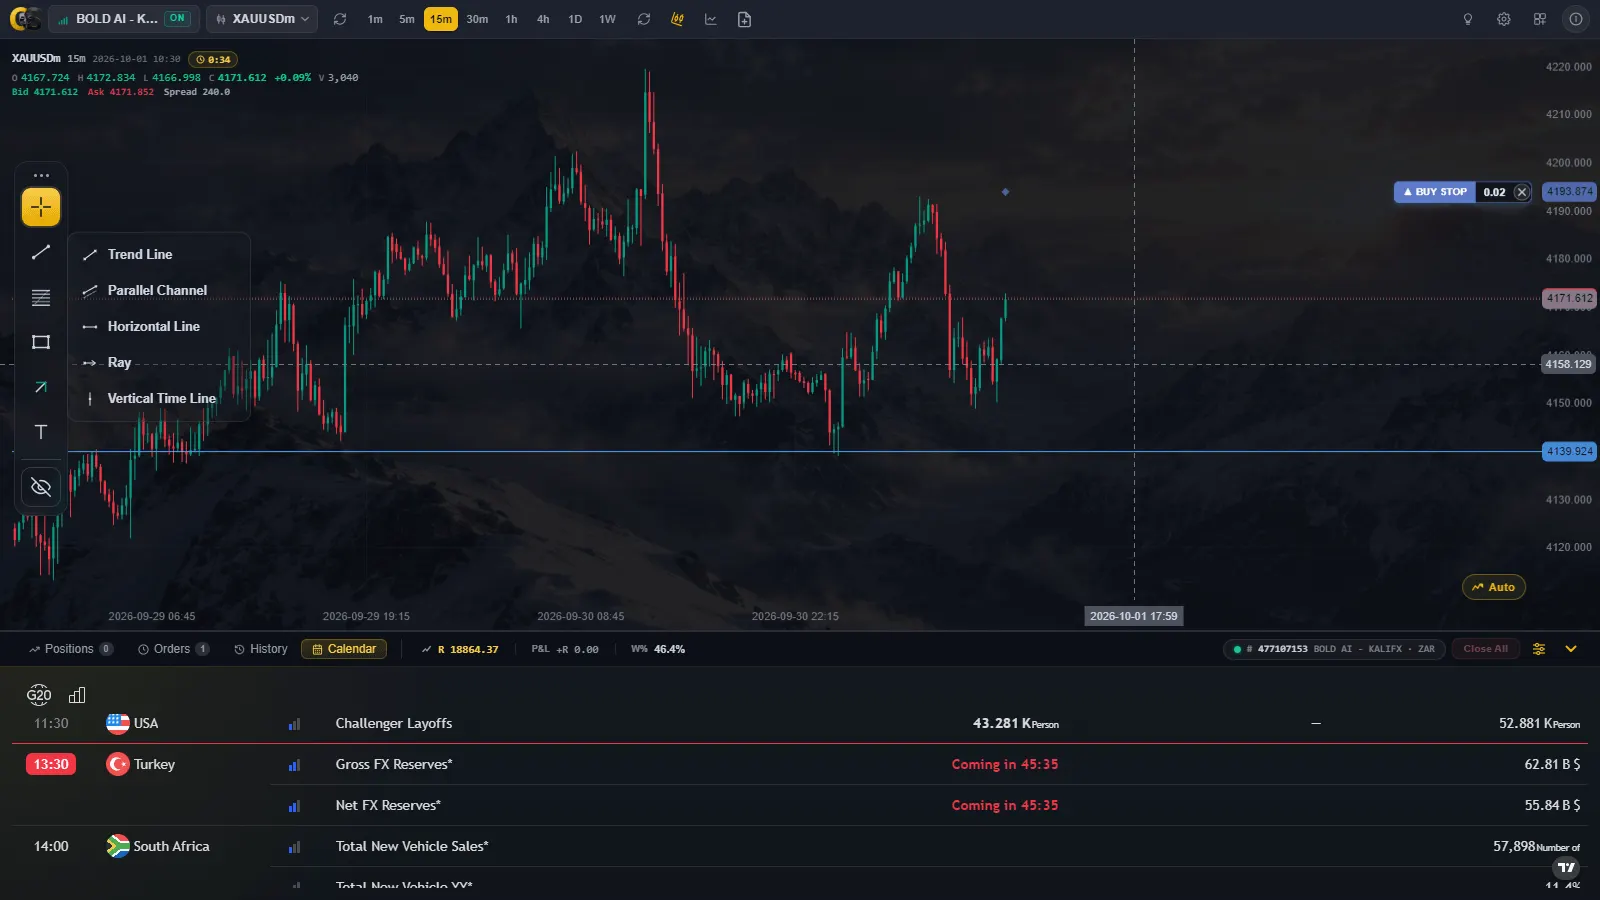Open the XAUUSDm symbol dropdown
The width and height of the screenshot is (1600, 900).
262,19
